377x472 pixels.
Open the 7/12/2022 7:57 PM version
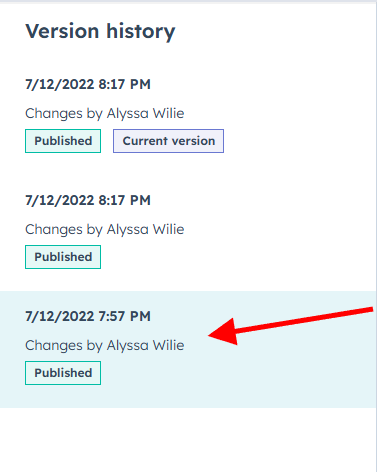point(88,316)
